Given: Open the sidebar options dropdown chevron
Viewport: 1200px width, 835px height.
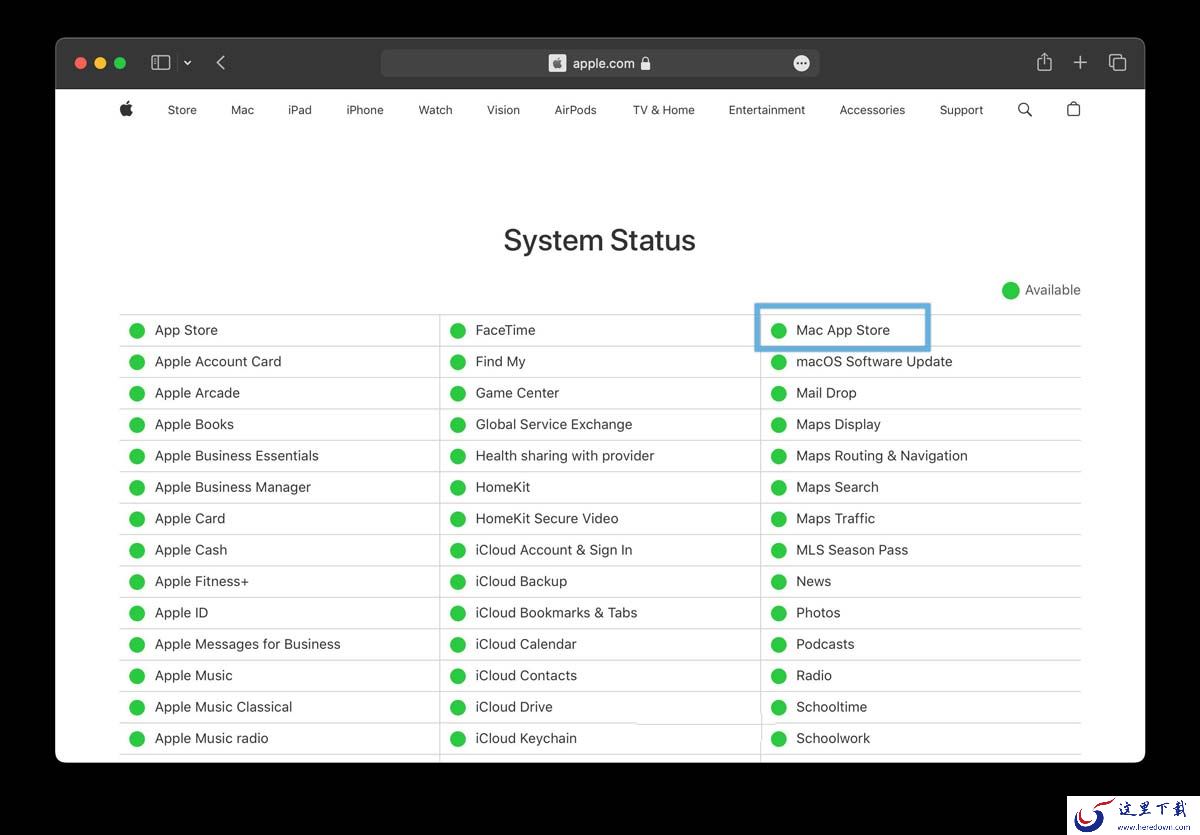Looking at the screenshot, I should click(187, 63).
